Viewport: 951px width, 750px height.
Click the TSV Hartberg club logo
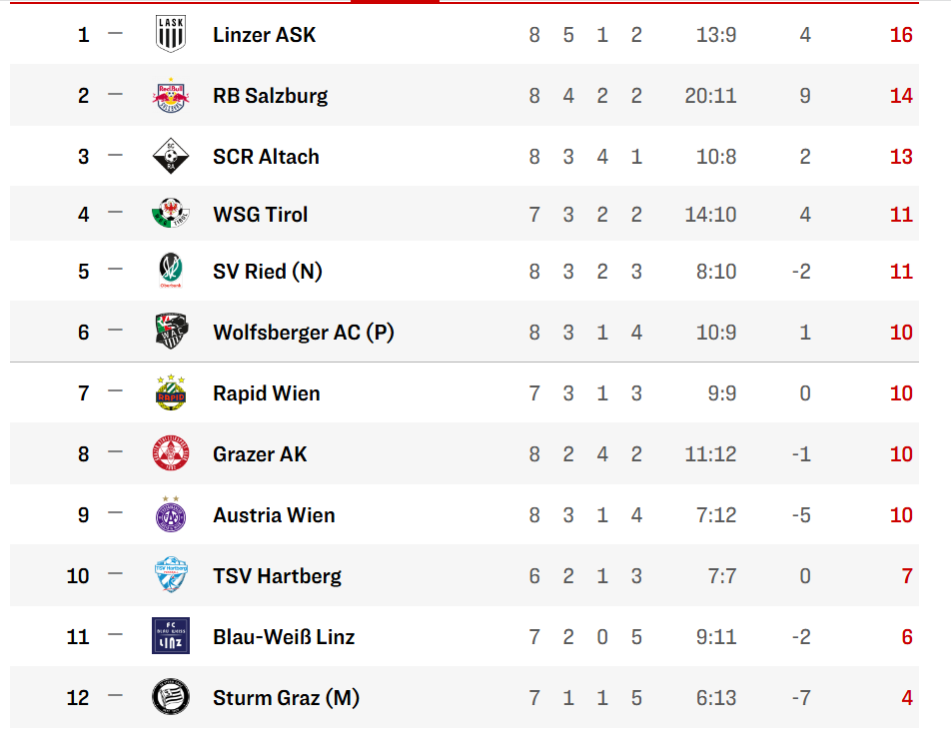coord(170,576)
